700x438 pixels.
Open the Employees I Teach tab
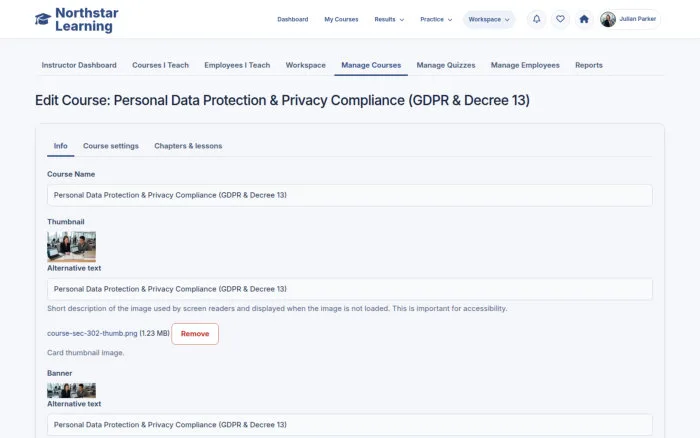point(237,65)
